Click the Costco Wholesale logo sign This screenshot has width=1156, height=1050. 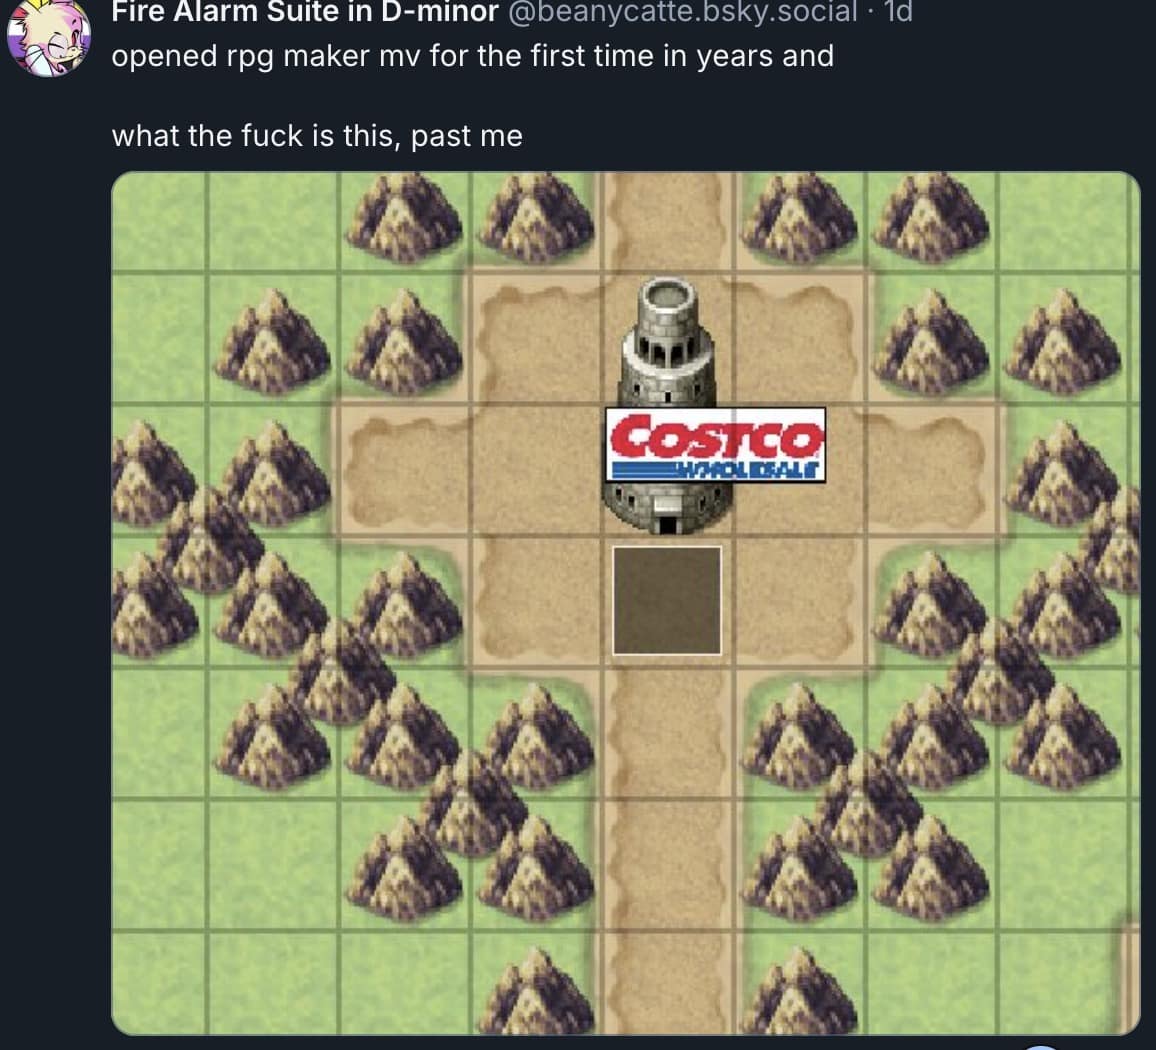(715, 445)
